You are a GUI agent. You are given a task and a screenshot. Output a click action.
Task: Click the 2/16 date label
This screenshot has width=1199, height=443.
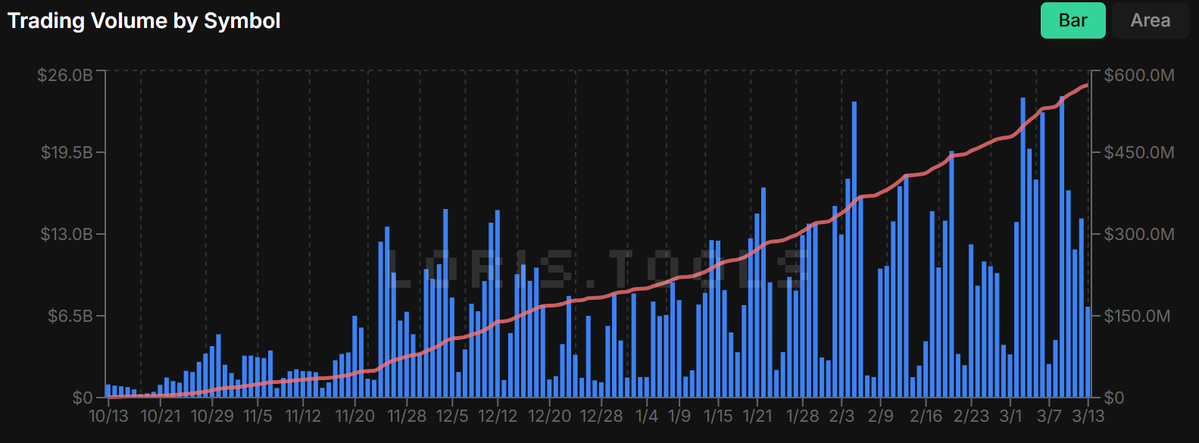click(926, 418)
